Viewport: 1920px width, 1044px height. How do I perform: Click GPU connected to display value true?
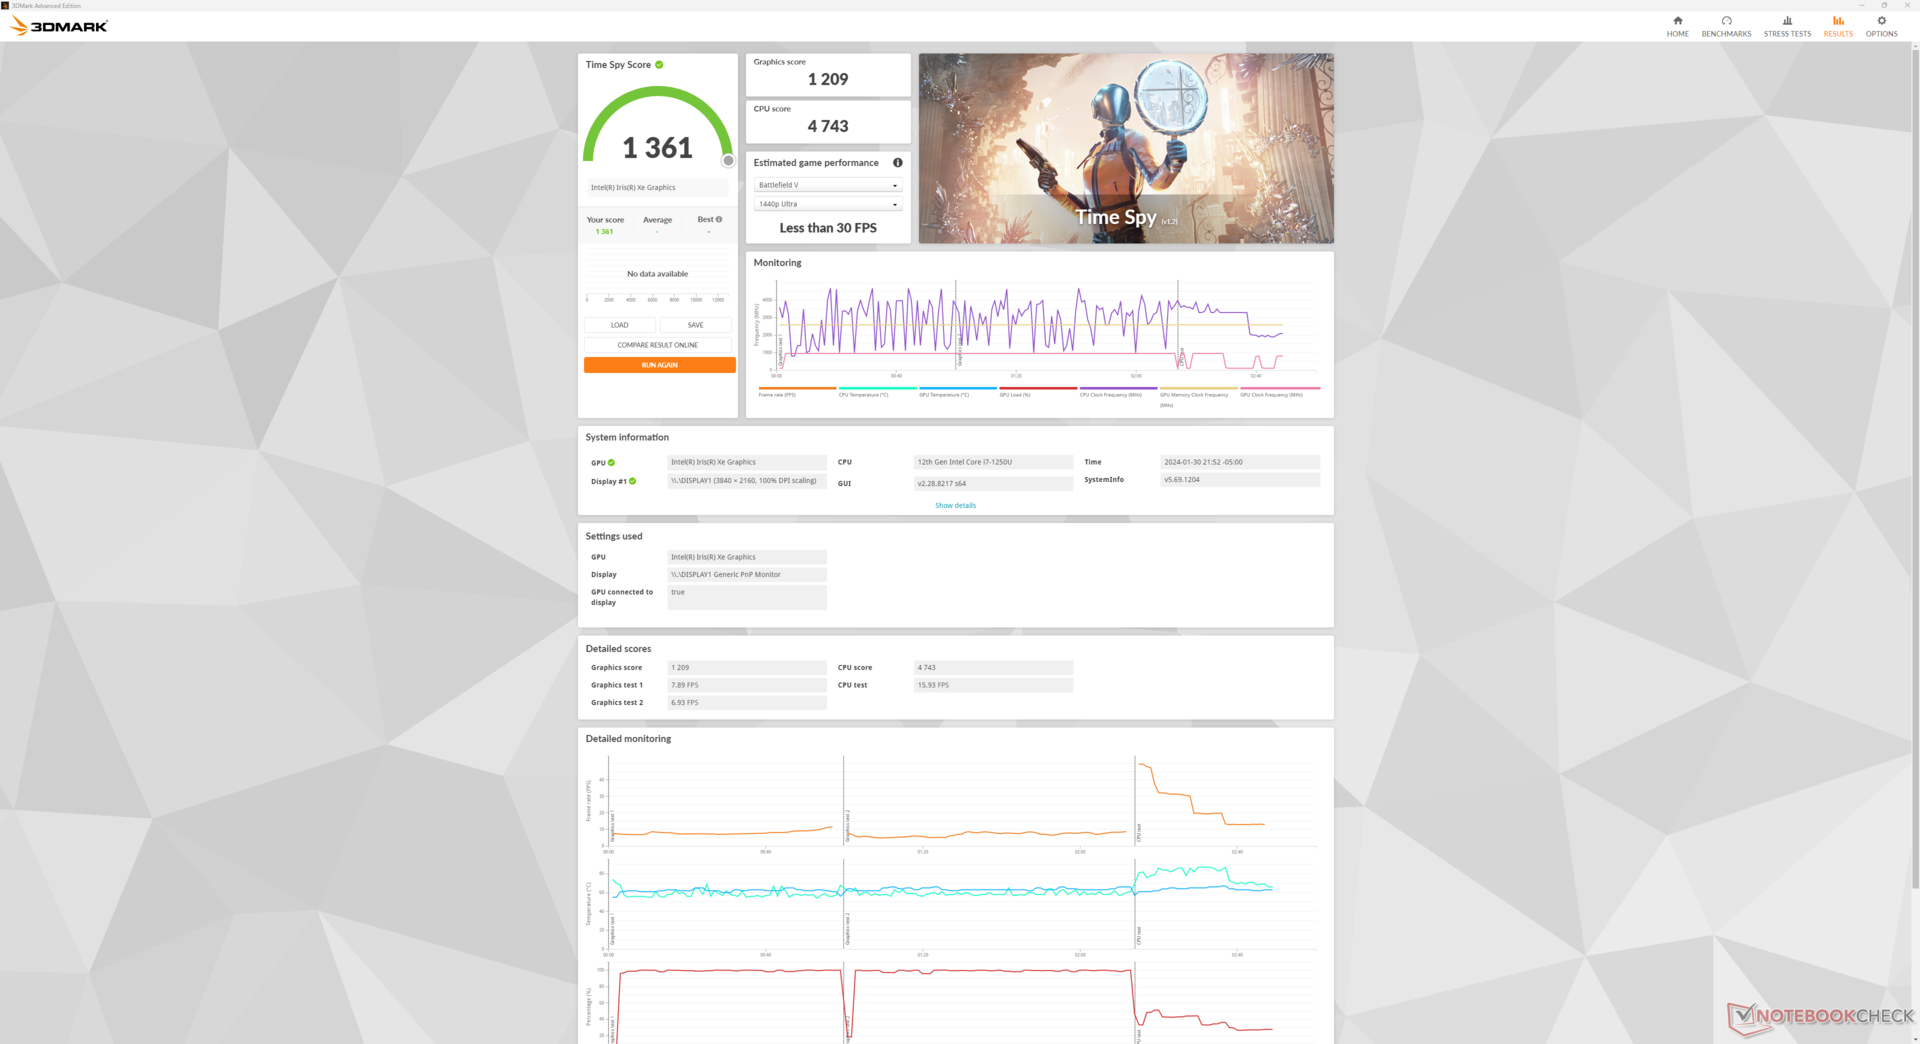coord(747,597)
